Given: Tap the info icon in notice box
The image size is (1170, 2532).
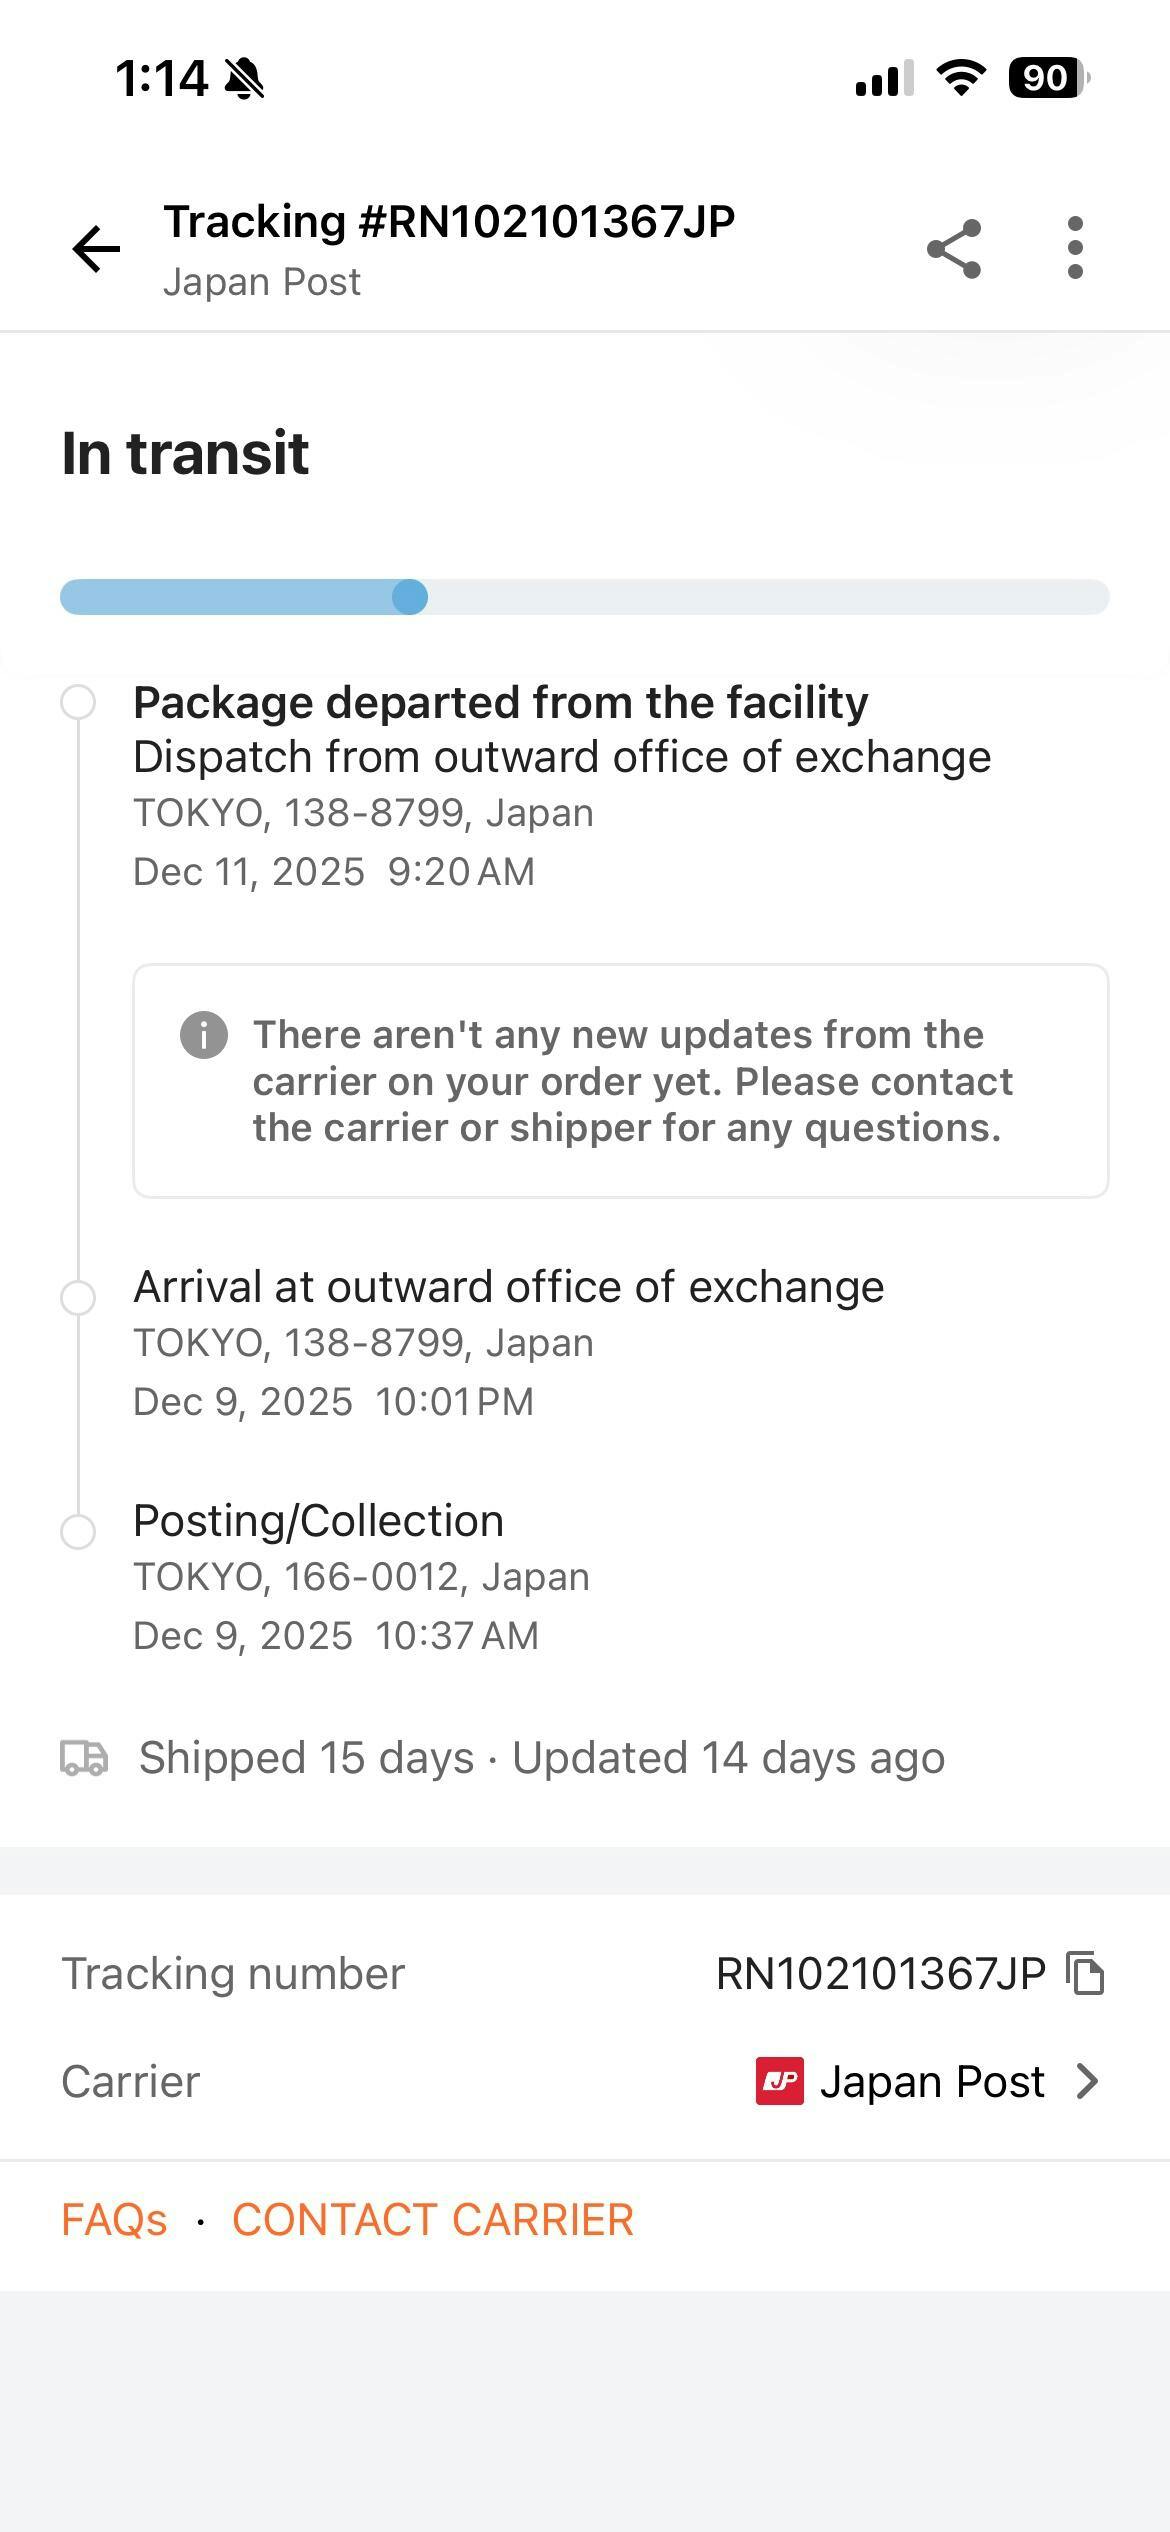Looking at the screenshot, I should [x=204, y=1034].
